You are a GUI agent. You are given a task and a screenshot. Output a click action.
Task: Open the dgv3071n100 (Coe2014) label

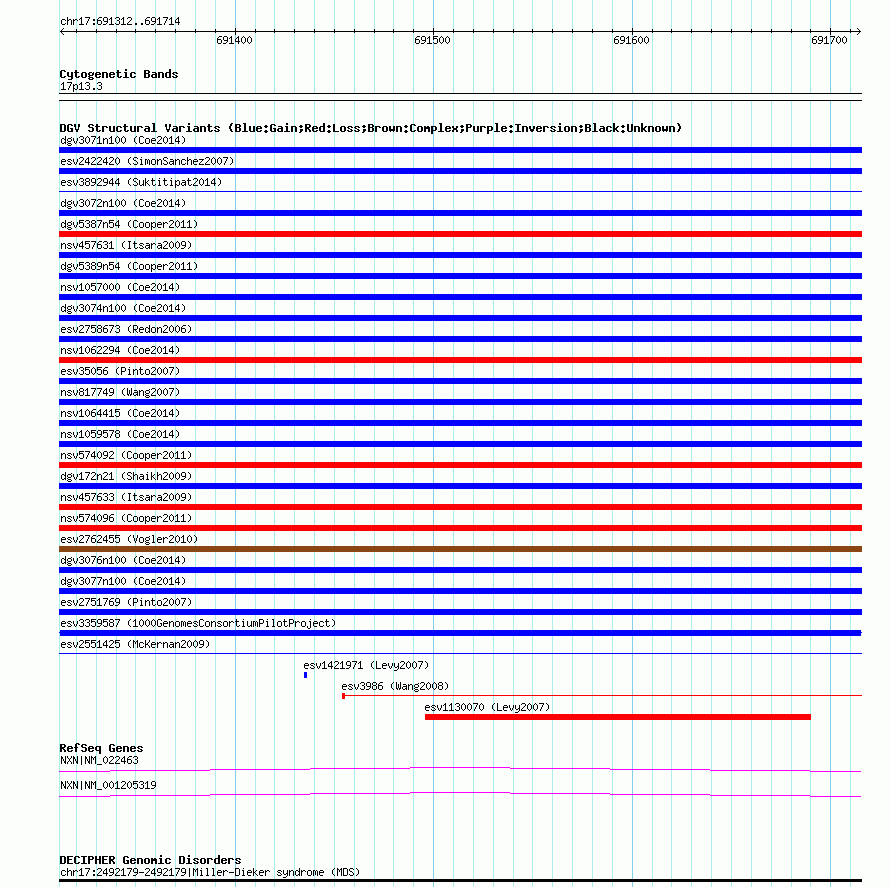(x=123, y=140)
